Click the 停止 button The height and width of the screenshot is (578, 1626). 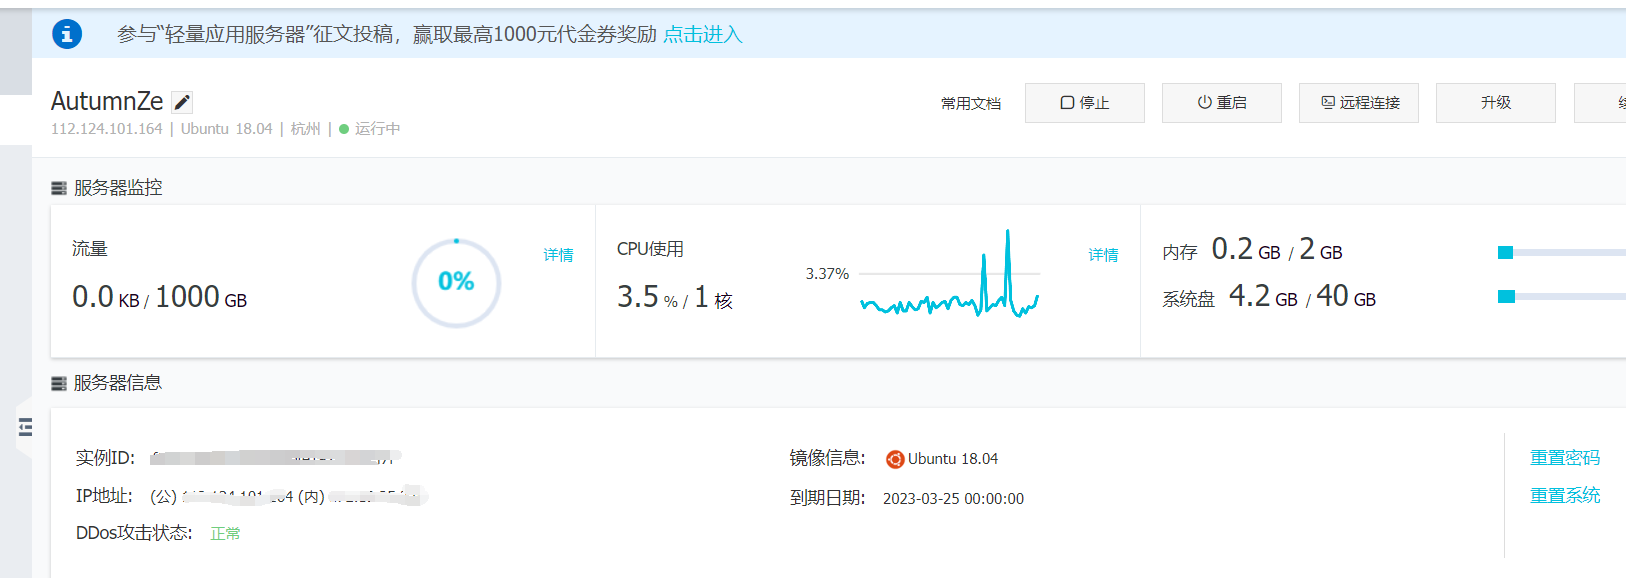point(1085,103)
